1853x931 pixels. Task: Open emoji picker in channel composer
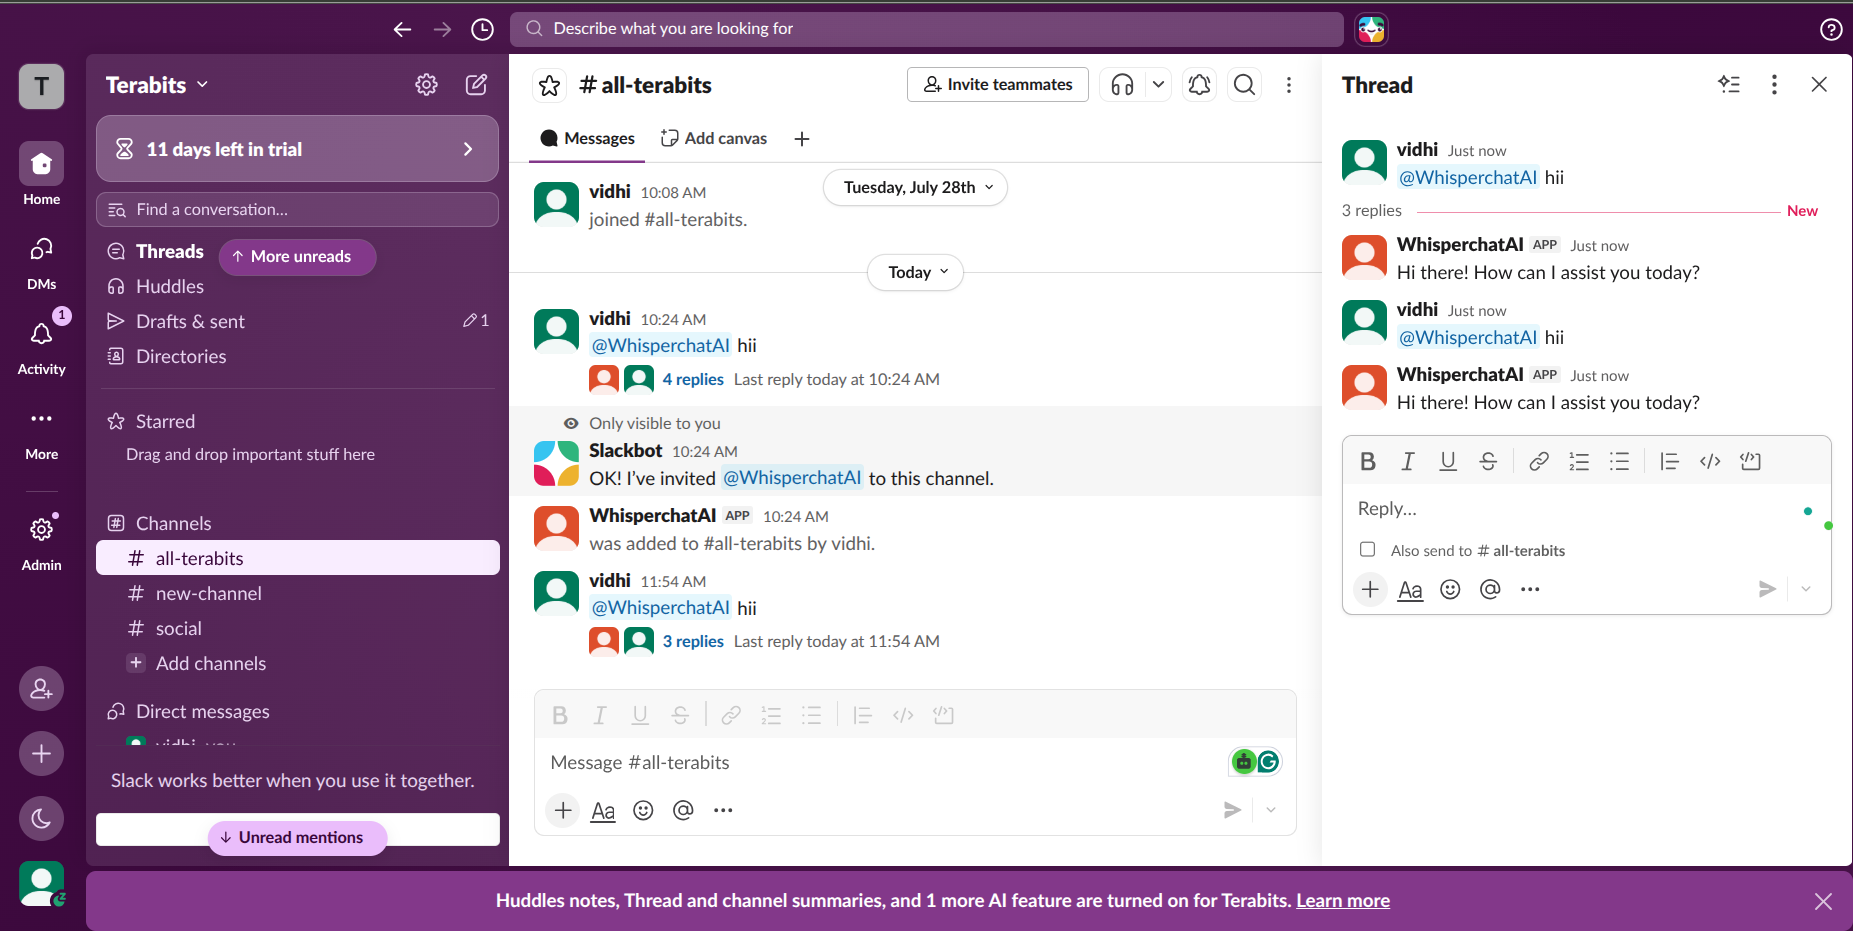coord(643,810)
